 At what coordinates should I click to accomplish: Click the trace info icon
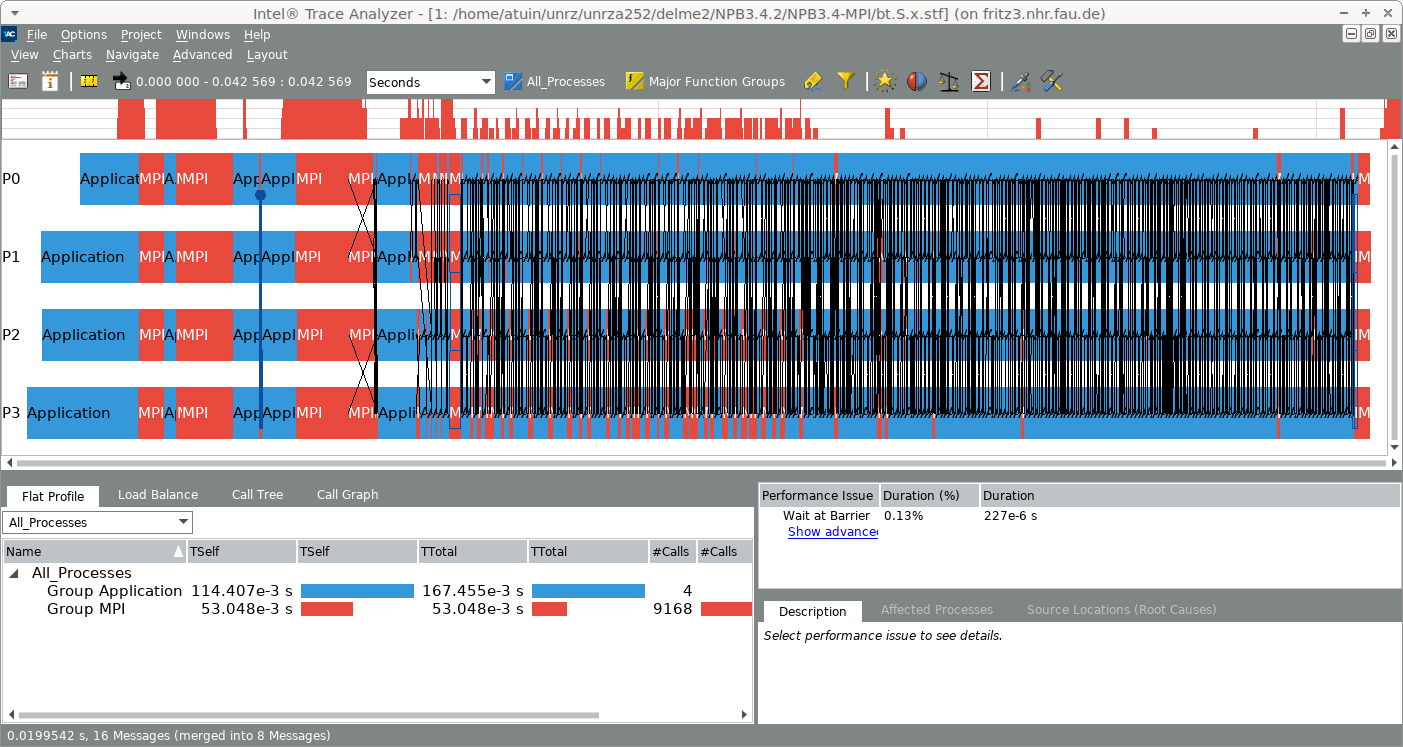[50, 81]
